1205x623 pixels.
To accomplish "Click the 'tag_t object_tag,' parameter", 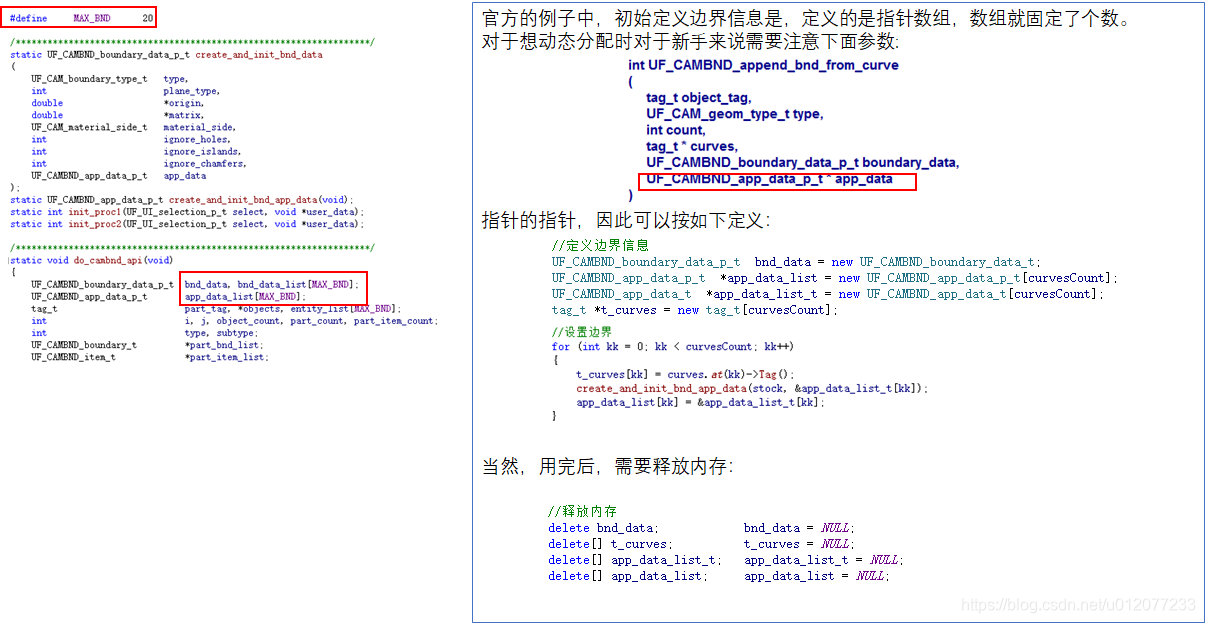I will [698, 98].
